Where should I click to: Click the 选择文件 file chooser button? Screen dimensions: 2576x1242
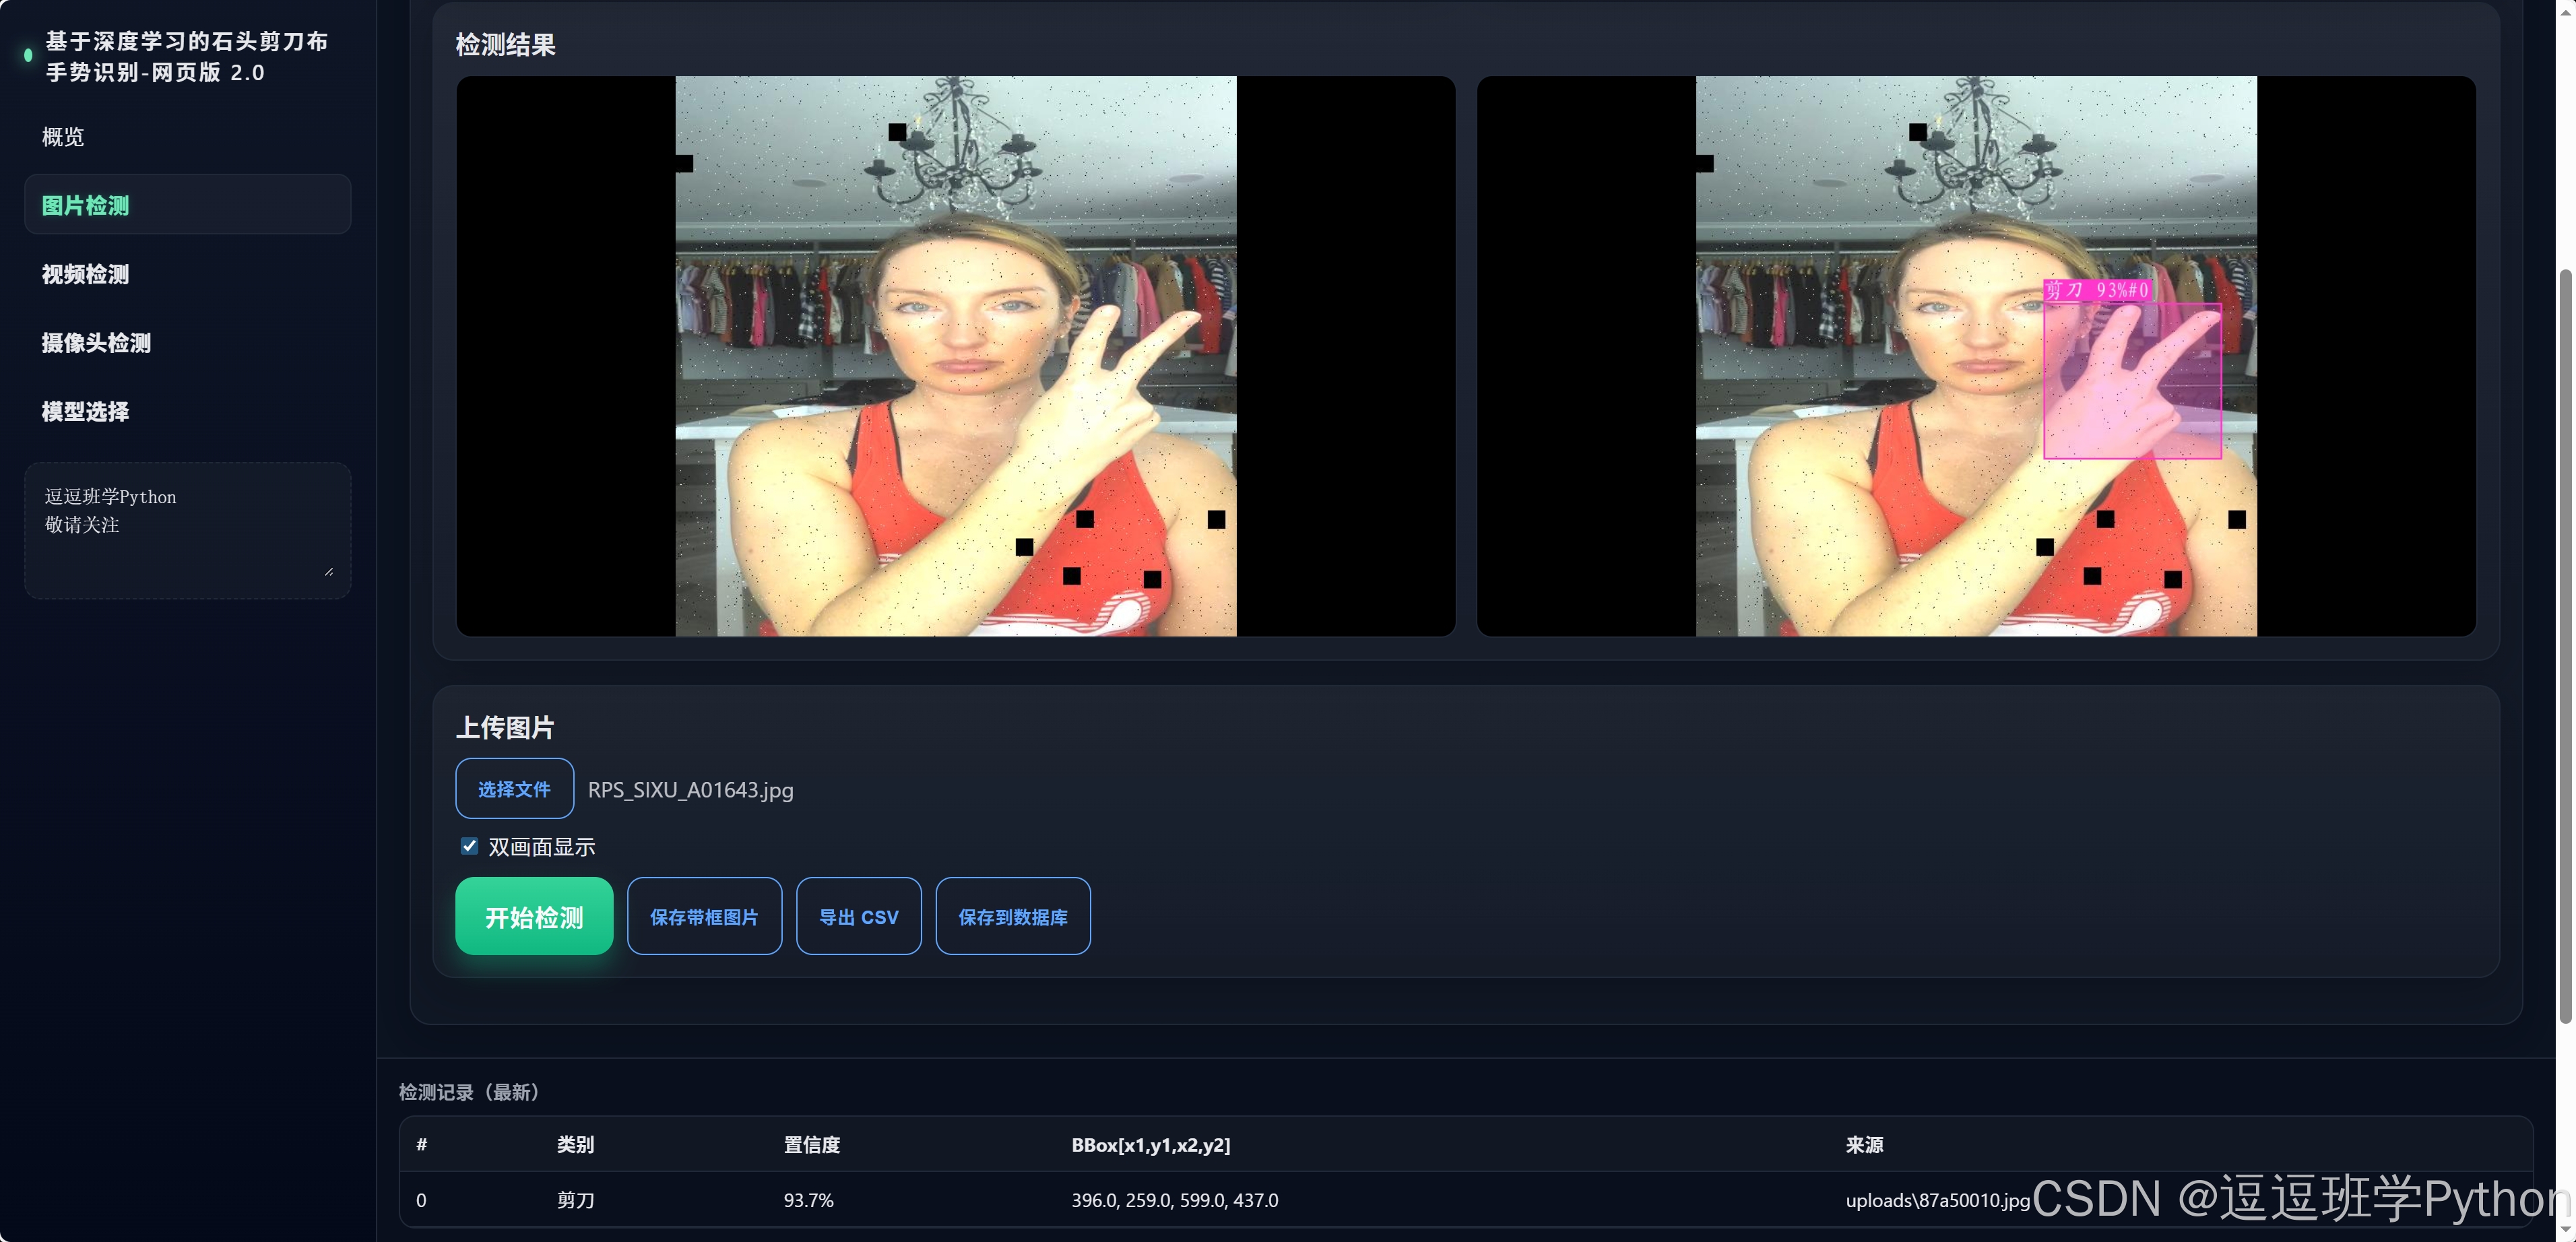coord(514,789)
